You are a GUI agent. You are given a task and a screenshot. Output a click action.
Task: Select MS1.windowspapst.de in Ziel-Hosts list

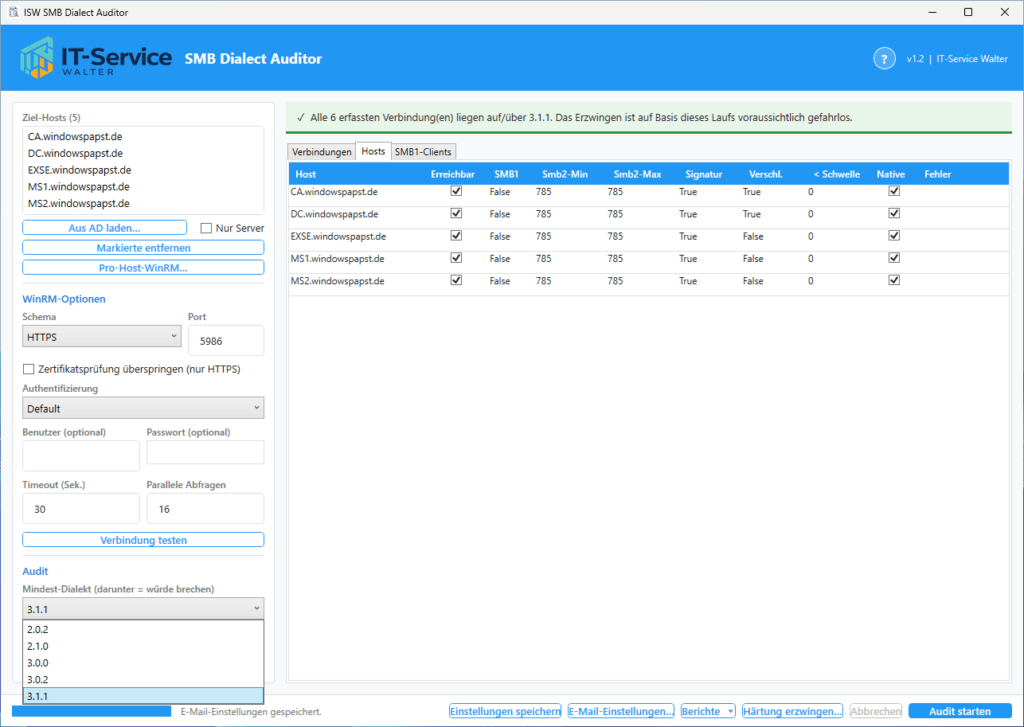coord(143,187)
